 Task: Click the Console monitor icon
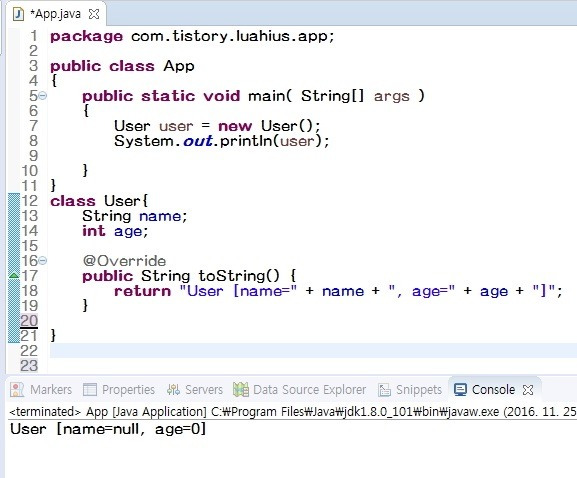tap(460, 390)
